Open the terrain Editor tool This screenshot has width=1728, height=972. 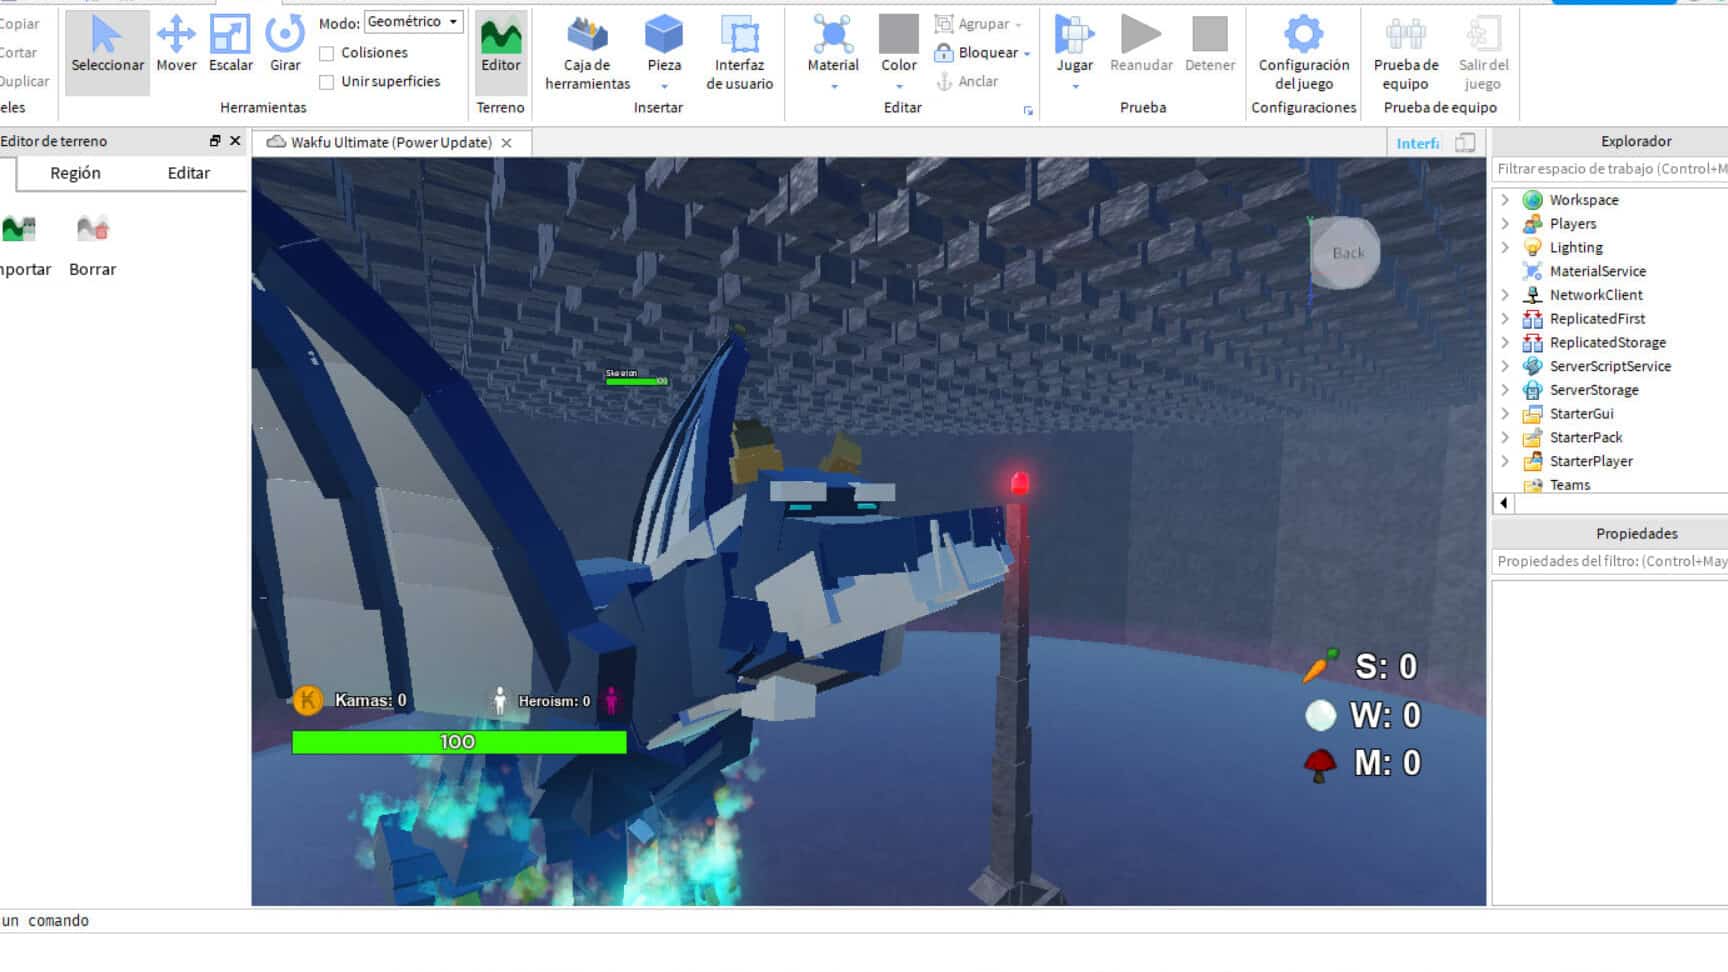coord(500,45)
